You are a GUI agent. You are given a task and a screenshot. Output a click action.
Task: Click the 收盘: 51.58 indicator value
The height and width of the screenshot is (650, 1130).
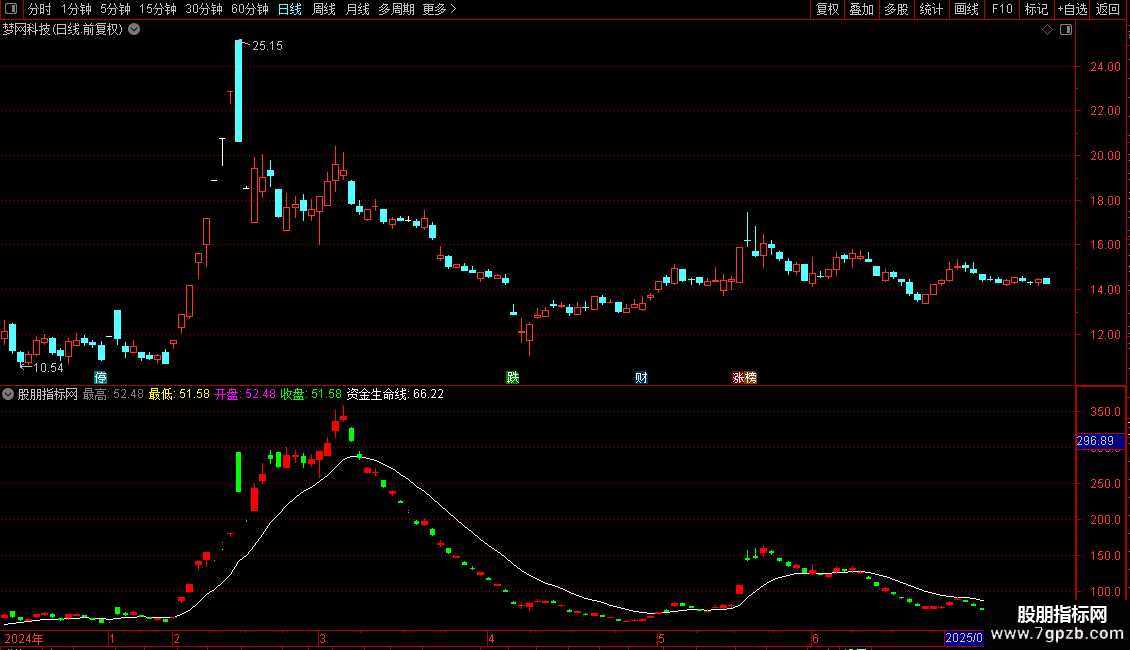[x=311, y=394]
